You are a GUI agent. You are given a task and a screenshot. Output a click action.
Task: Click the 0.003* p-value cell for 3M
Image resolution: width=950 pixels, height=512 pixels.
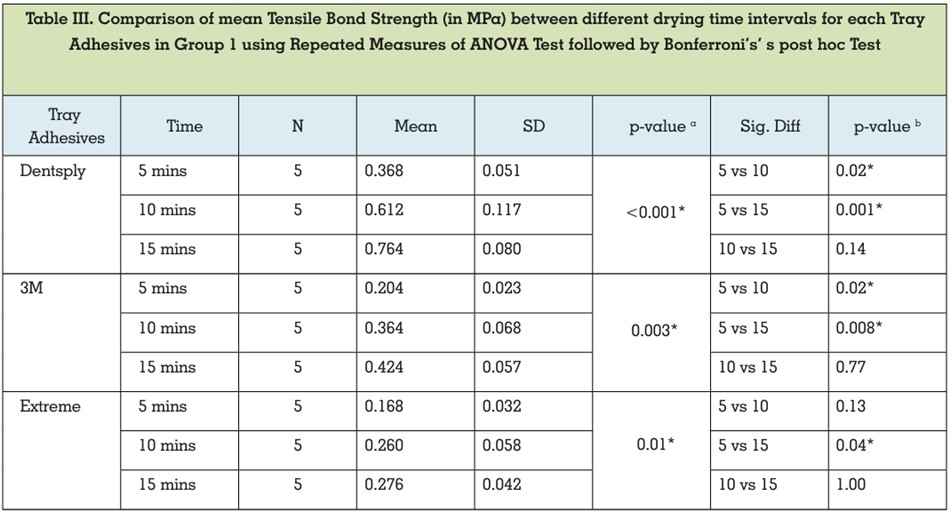click(x=654, y=330)
